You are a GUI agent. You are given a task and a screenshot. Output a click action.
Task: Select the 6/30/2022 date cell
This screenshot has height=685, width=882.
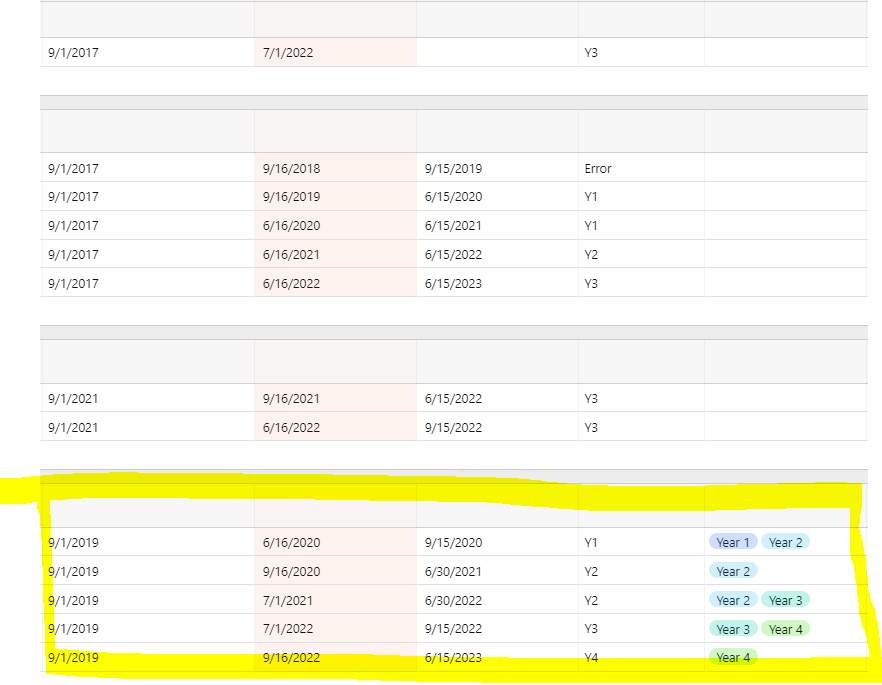pyautogui.click(x=497, y=600)
